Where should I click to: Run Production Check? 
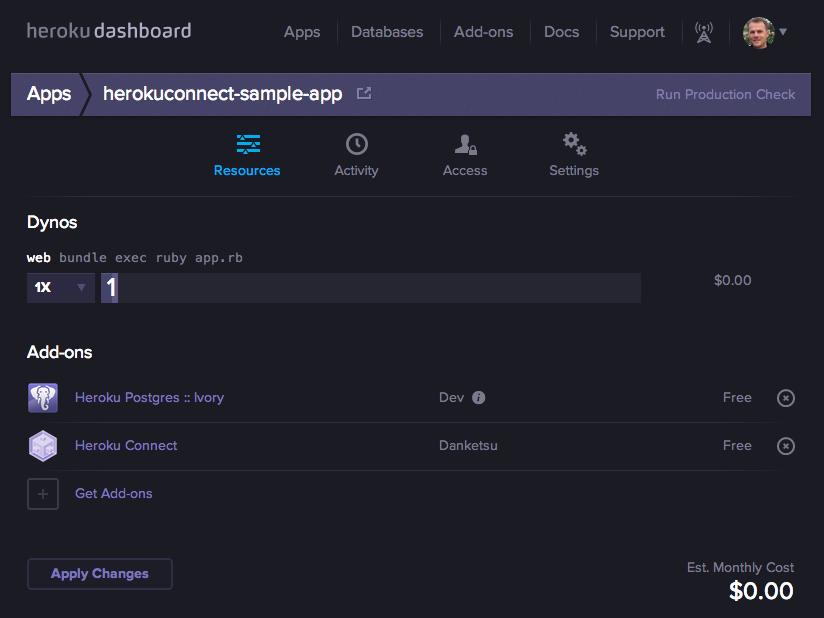coord(725,95)
